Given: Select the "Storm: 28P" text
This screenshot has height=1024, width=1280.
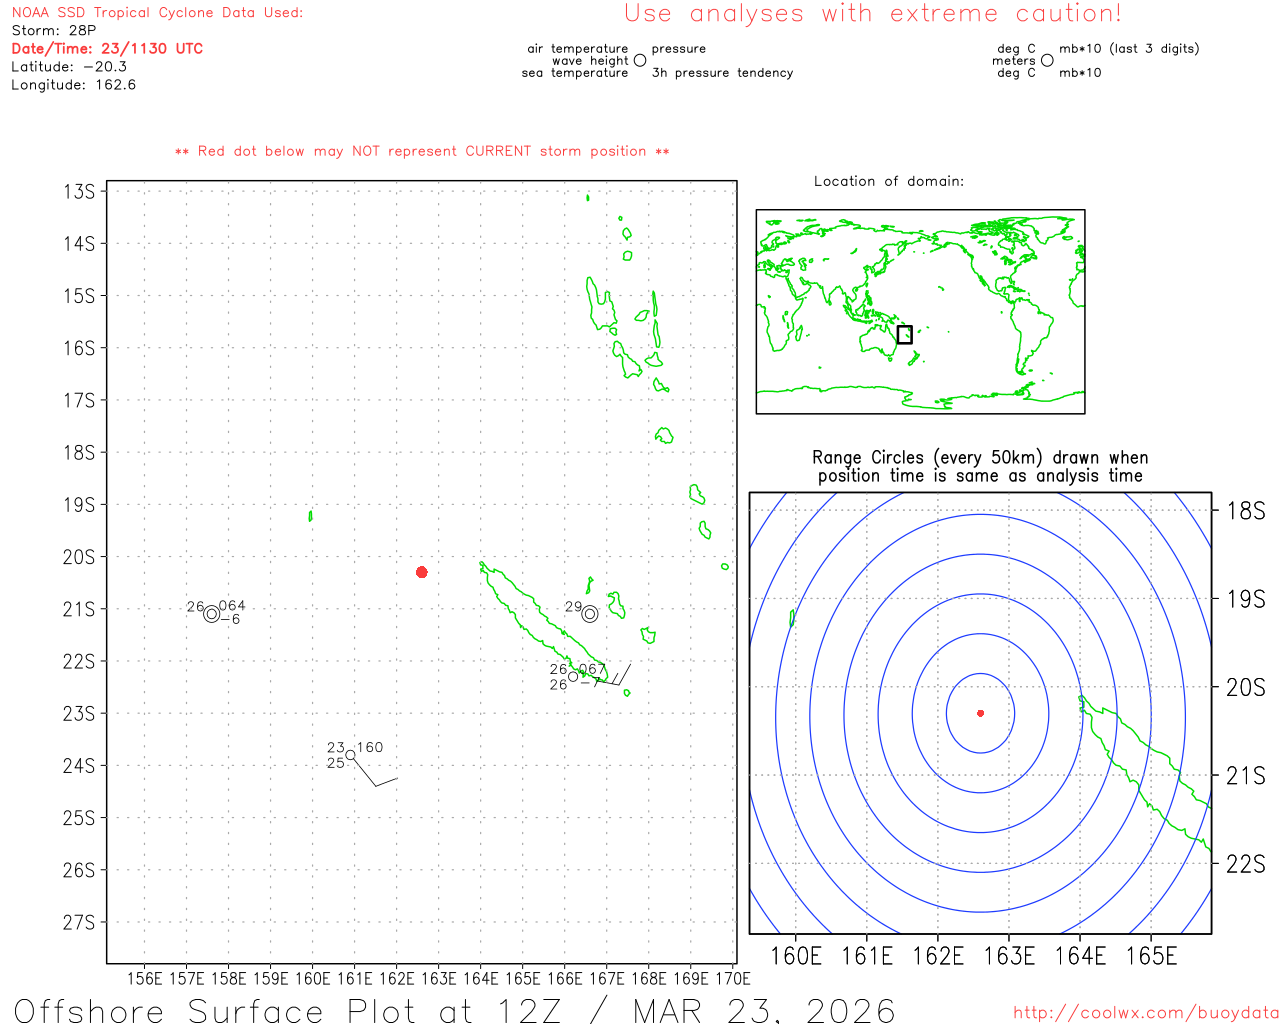Looking at the screenshot, I should [54, 31].
